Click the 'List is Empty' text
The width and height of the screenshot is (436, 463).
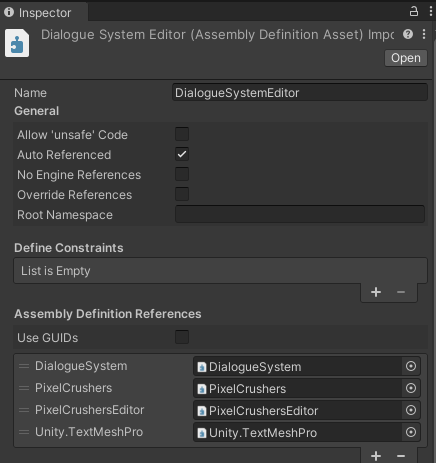point(56,271)
